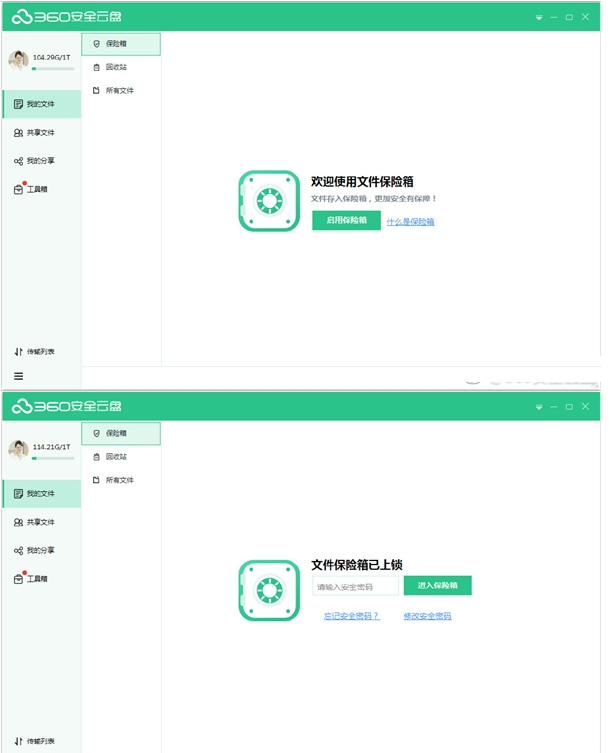Open 我的文件 in top window sidebar

pyautogui.click(x=42, y=104)
